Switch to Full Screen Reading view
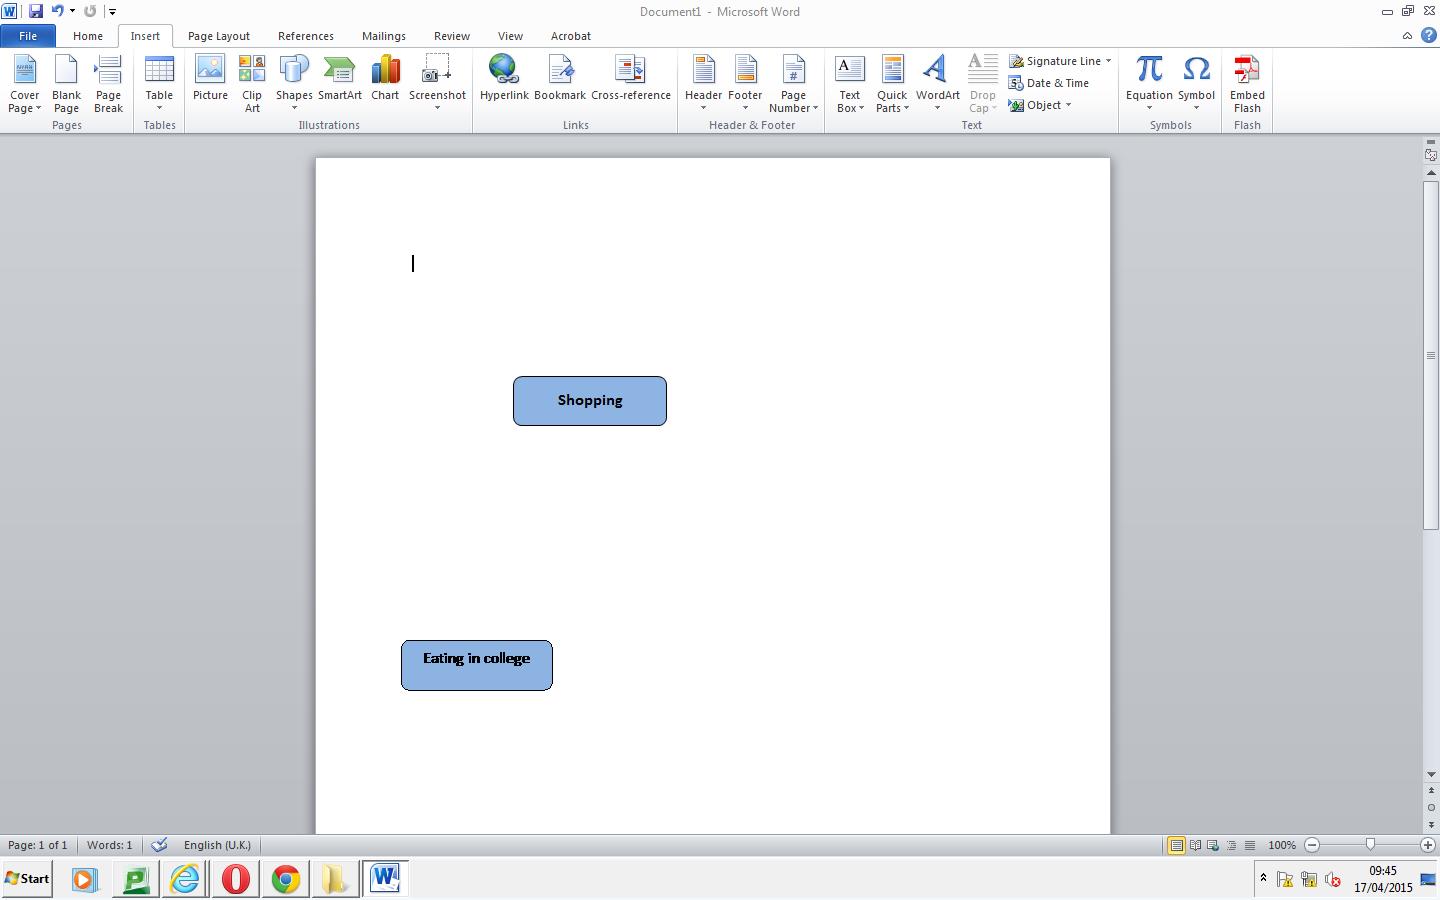 click(1195, 845)
